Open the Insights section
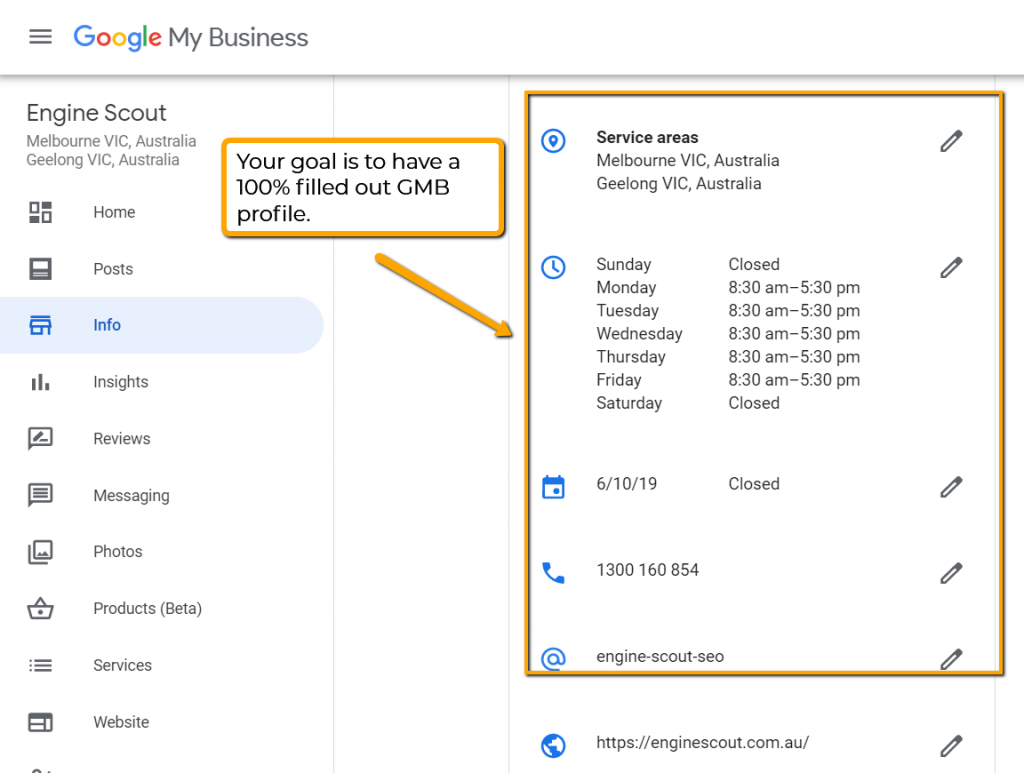1024x773 pixels. (120, 382)
